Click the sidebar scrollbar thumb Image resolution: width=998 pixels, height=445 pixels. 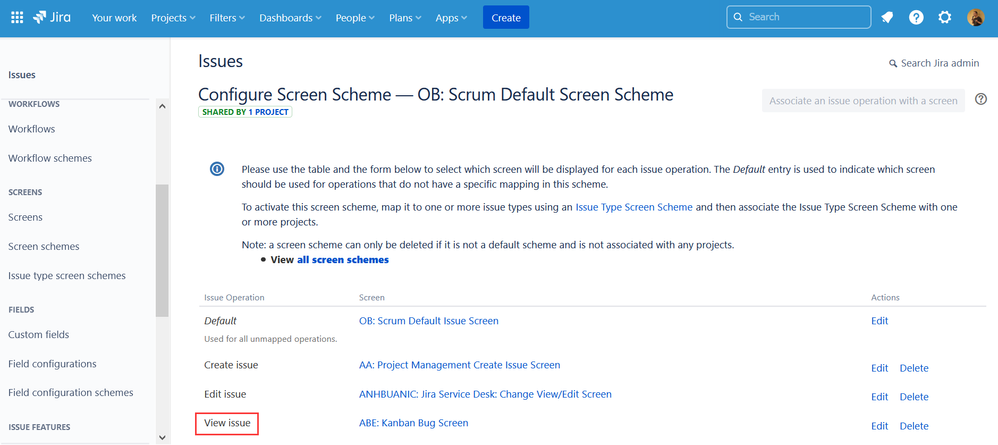162,250
